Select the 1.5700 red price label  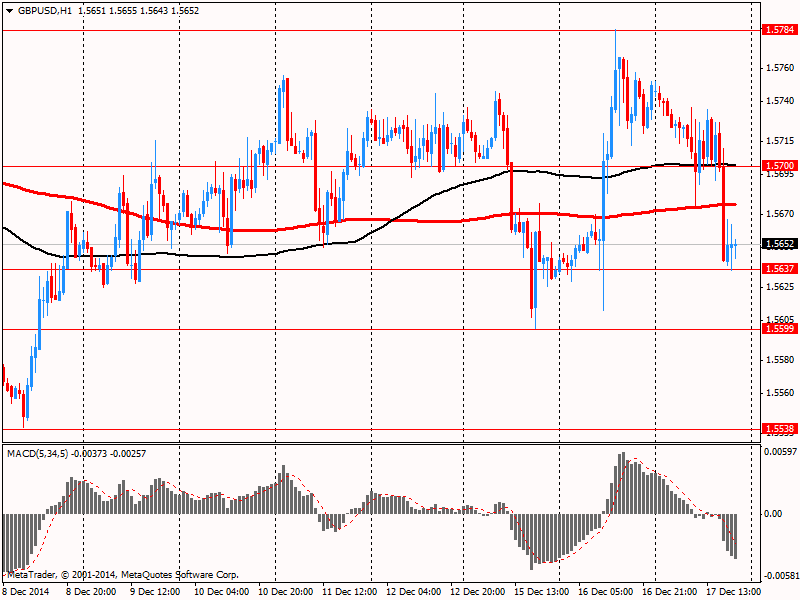click(780, 165)
